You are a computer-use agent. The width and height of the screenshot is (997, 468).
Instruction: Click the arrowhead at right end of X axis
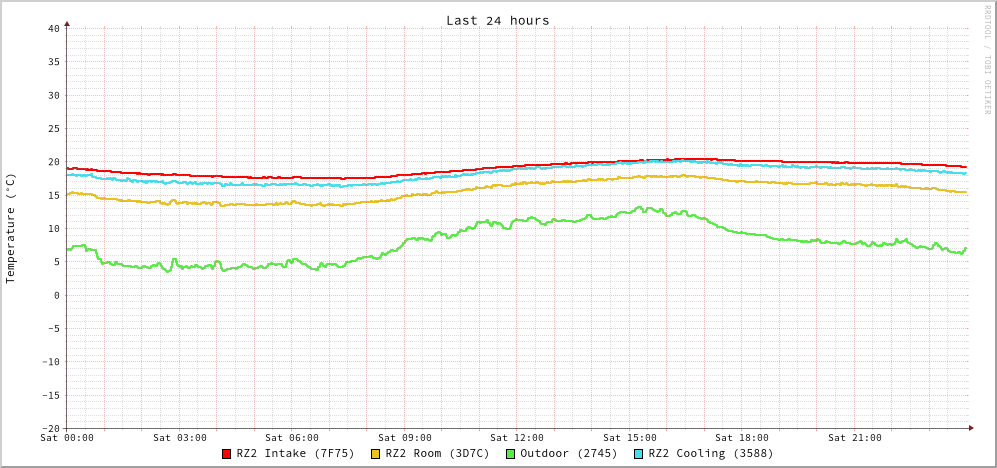click(970, 428)
